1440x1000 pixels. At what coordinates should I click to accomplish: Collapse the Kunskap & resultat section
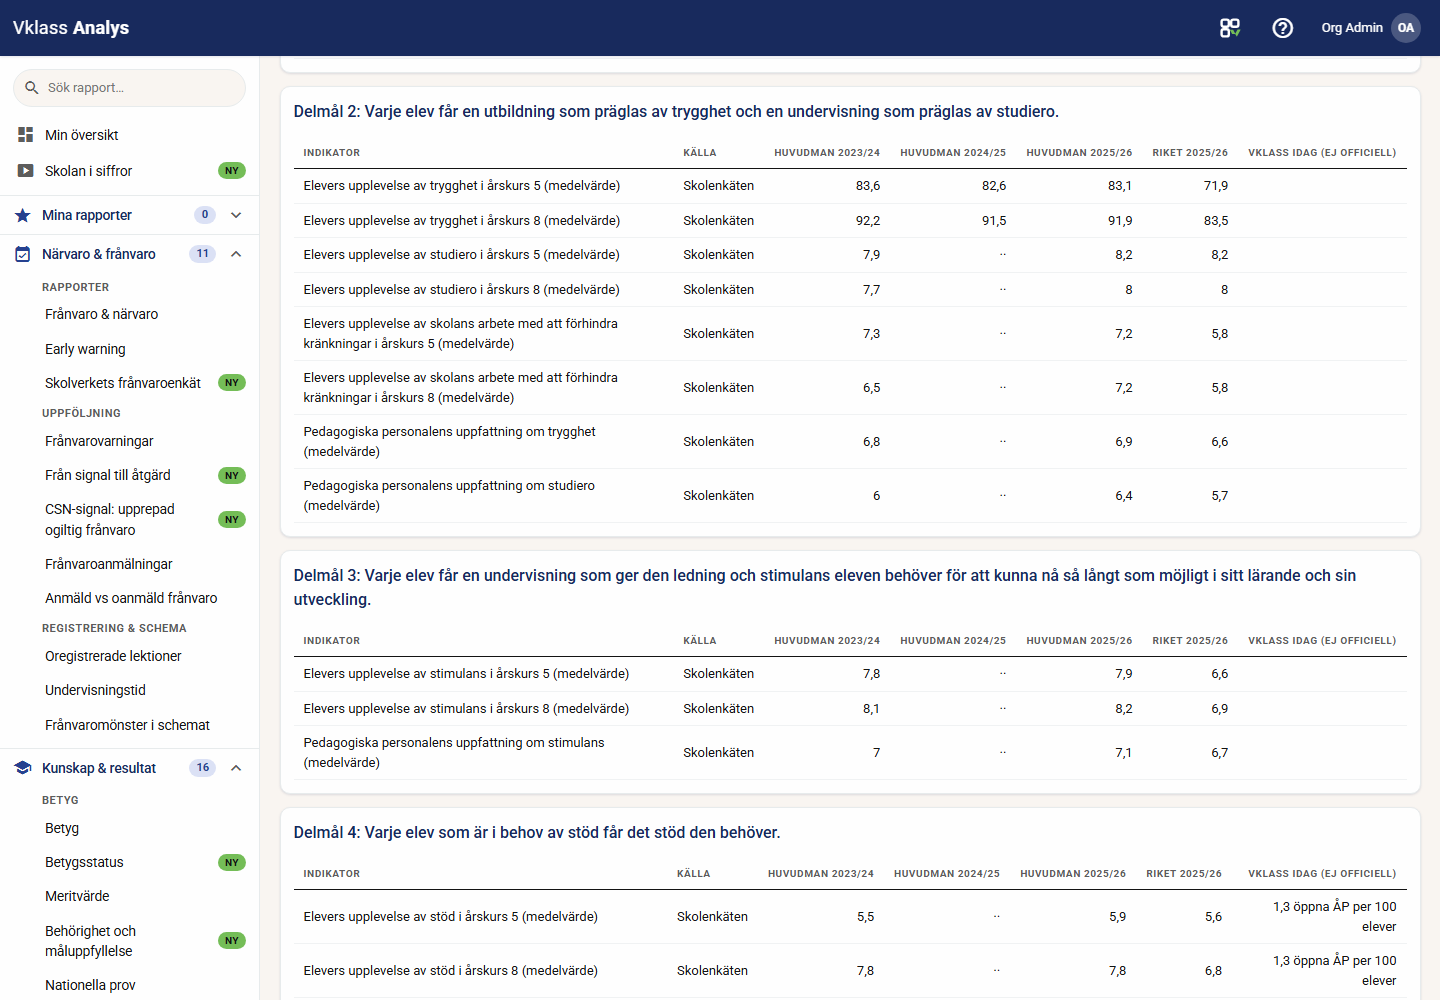point(236,768)
